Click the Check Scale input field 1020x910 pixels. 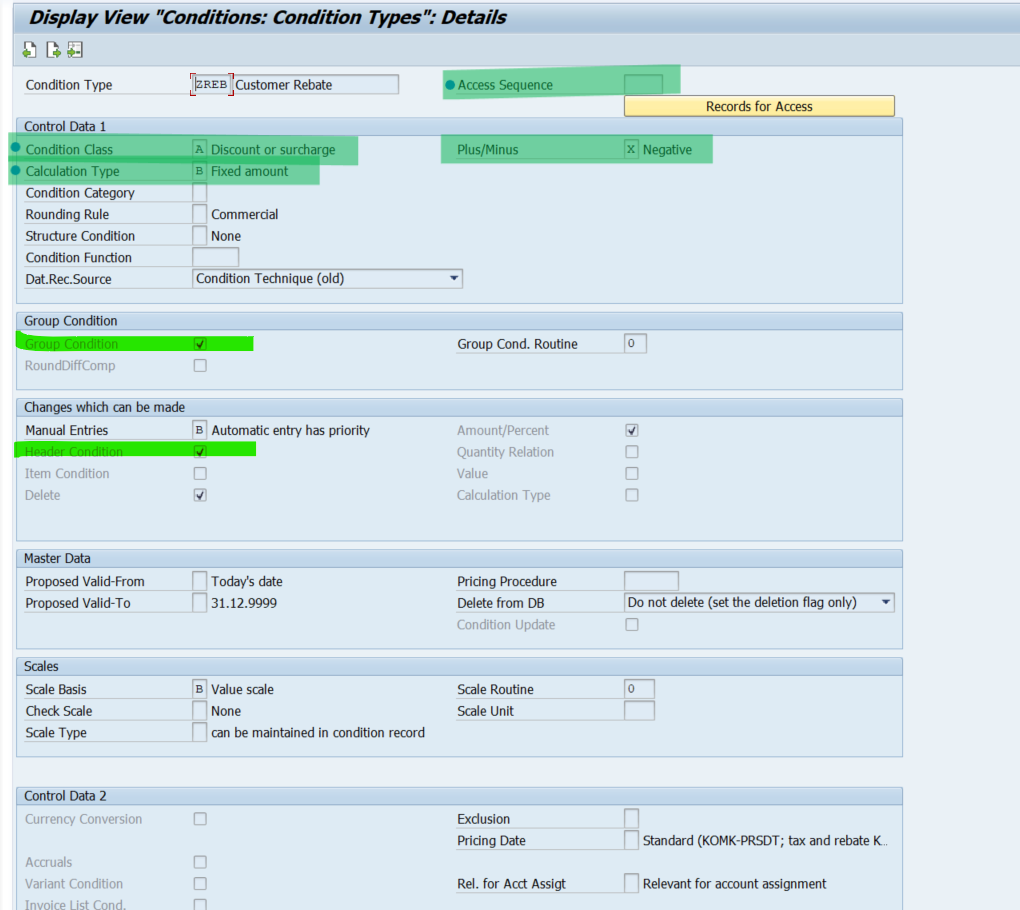(200, 710)
